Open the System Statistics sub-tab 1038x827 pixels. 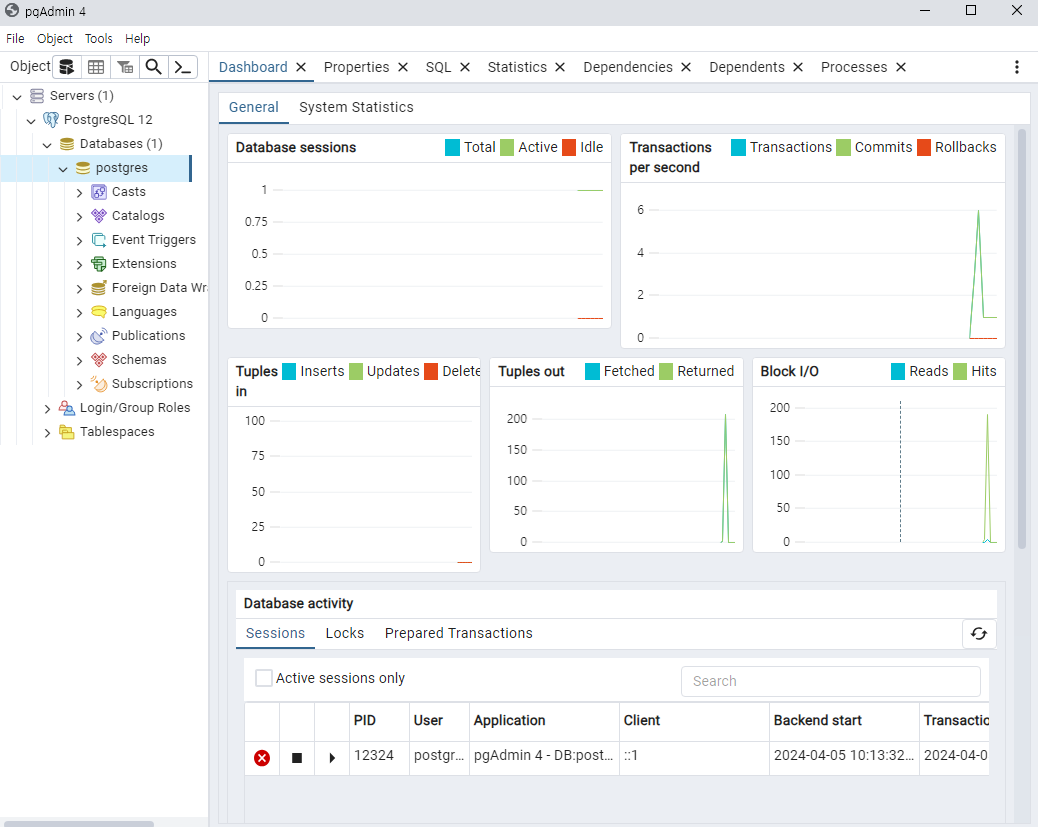coord(356,107)
